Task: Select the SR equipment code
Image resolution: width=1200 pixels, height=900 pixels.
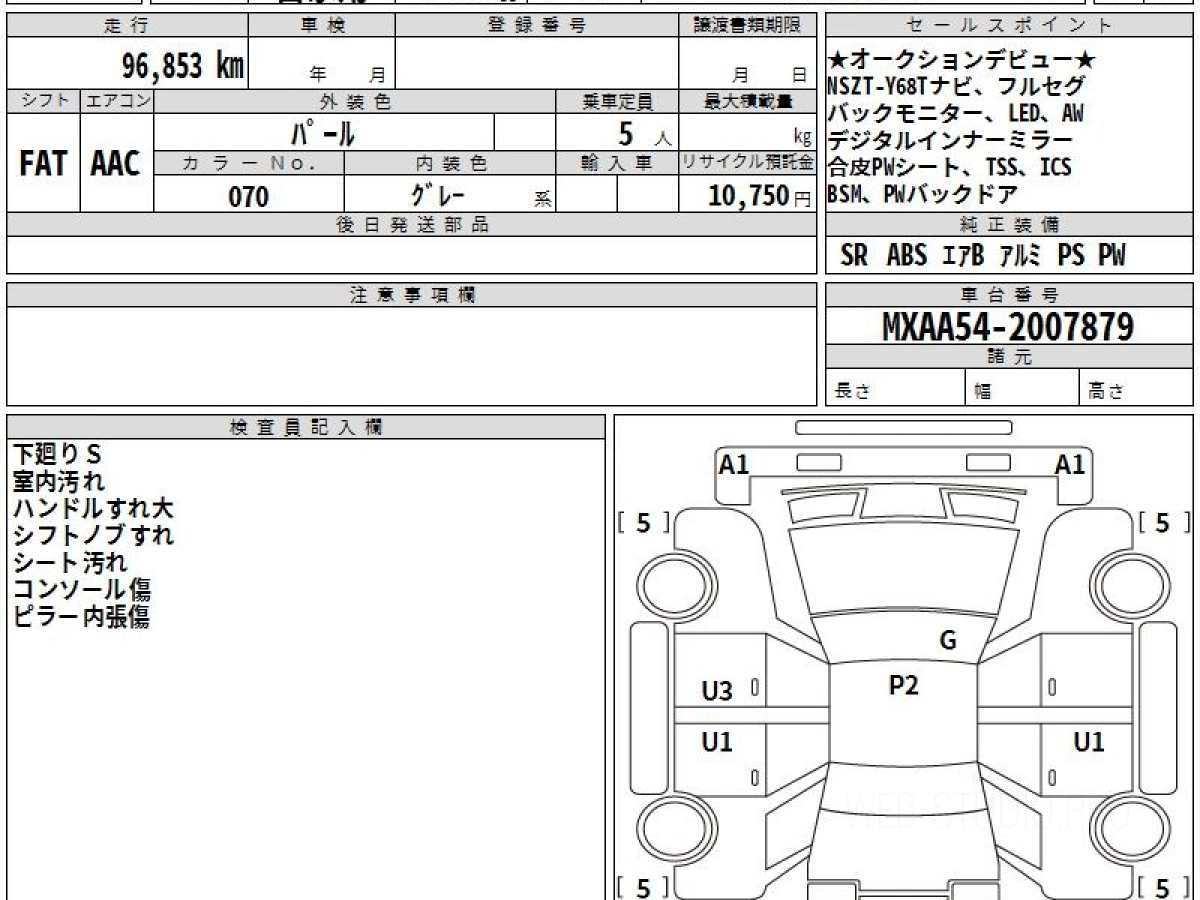Action: coord(854,256)
